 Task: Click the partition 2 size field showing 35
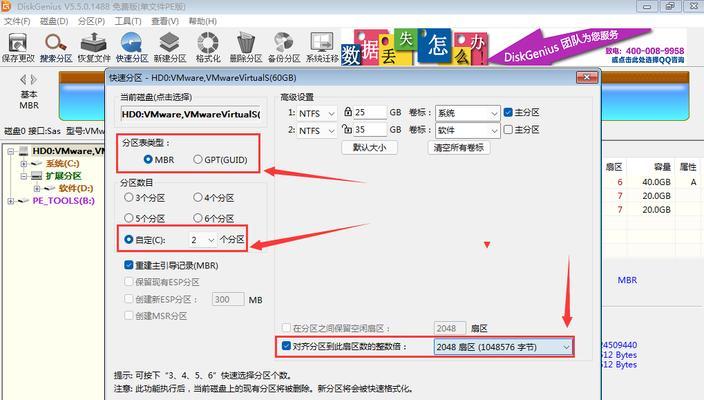pyautogui.click(x=370, y=130)
